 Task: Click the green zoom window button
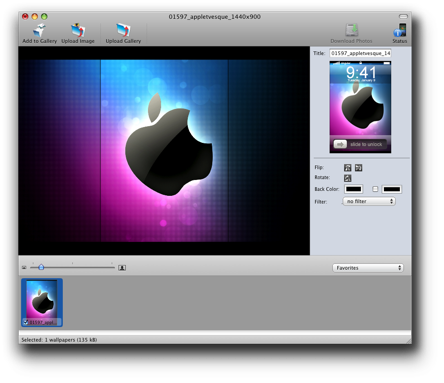coord(44,16)
